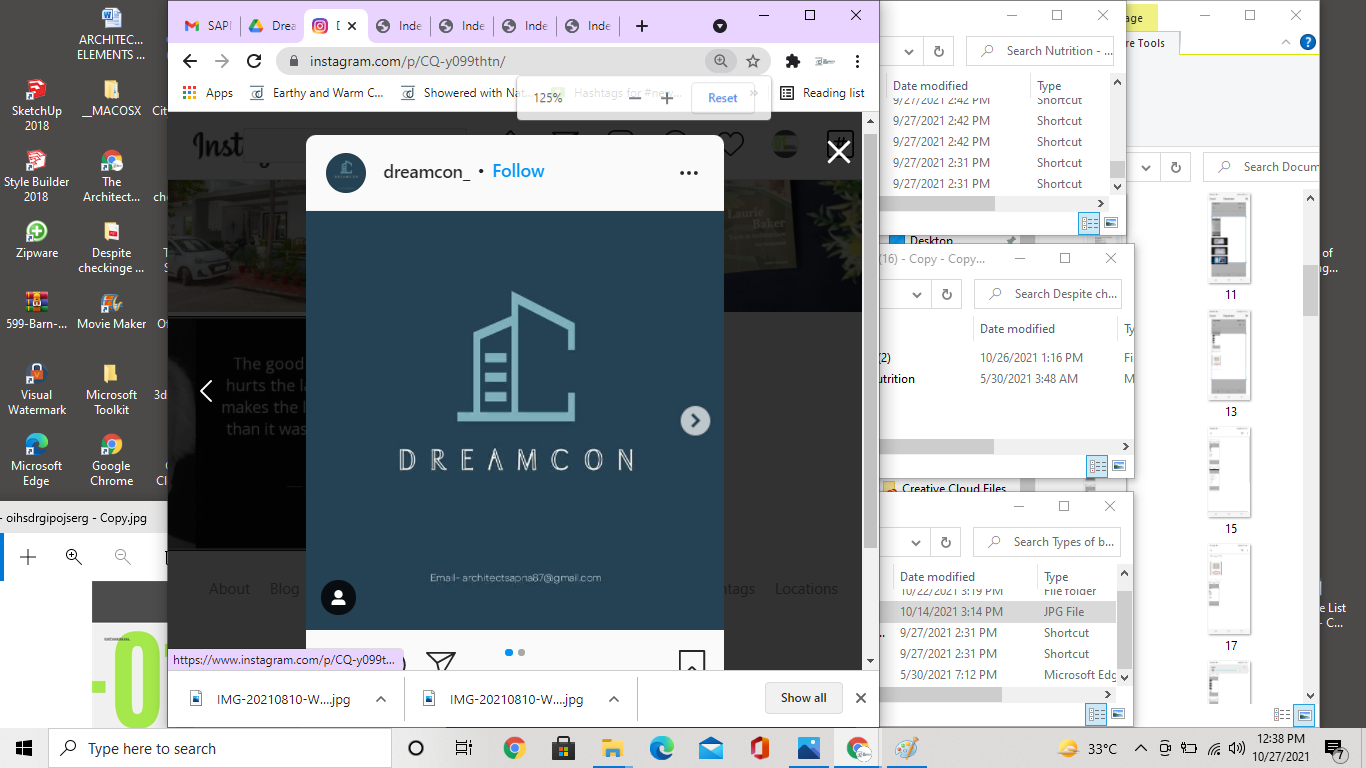Switch to the Gmail tab
Image resolution: width=1366 pixels, height=768 pixels.
(207, 26)
